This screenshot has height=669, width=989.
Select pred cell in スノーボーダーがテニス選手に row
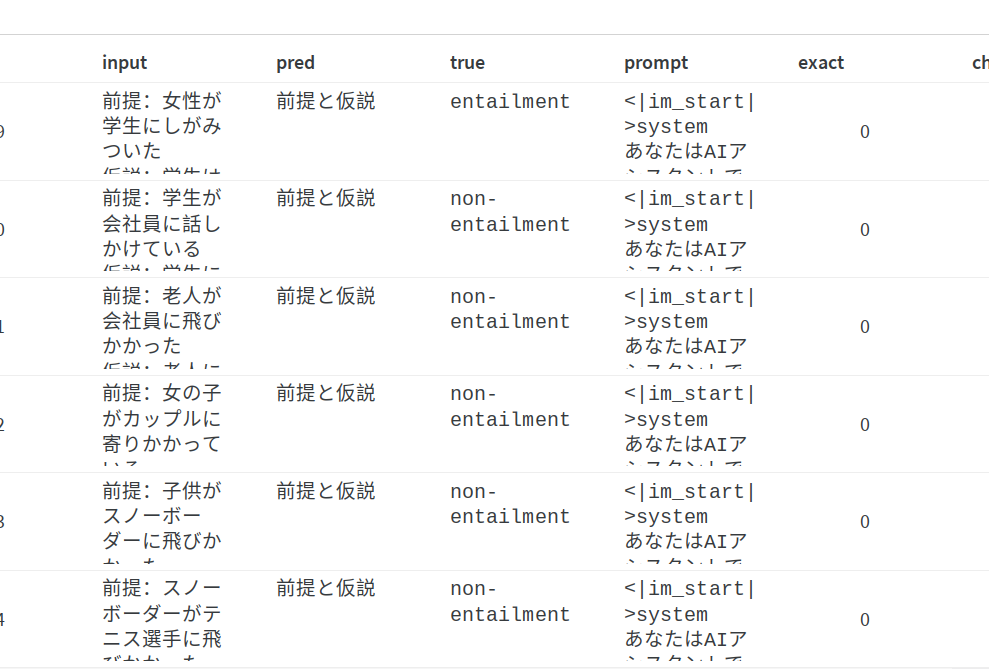click(x=326, y=589)
